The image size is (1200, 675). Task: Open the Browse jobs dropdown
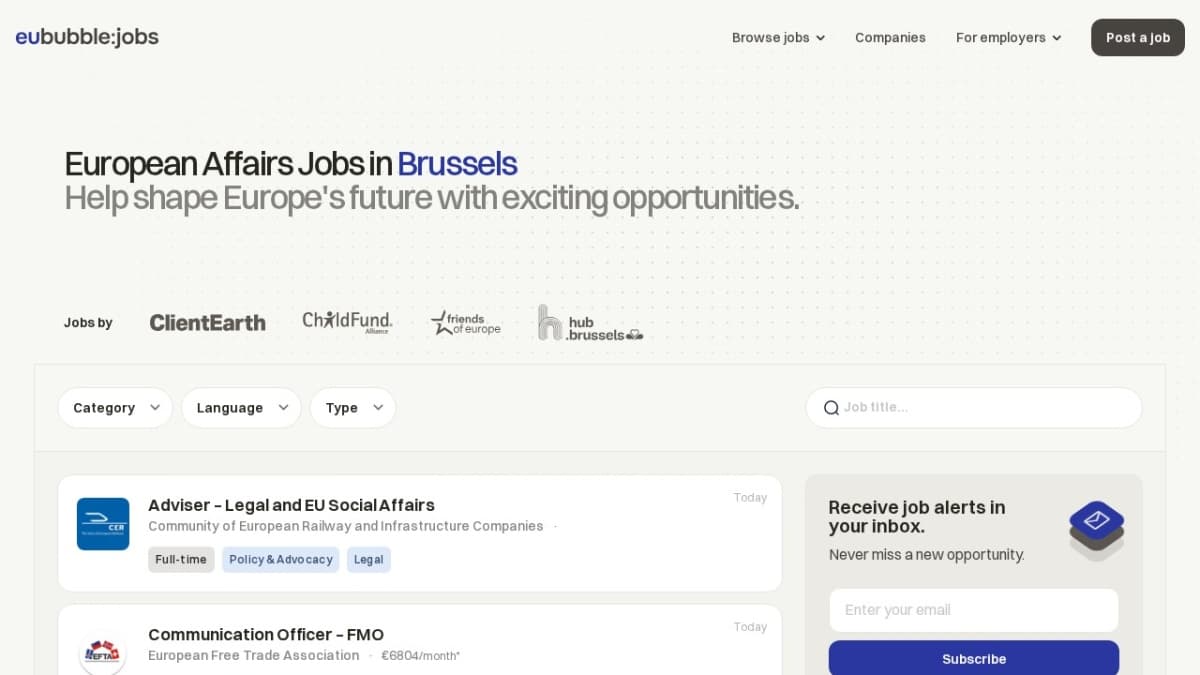[x=778, y=37]
